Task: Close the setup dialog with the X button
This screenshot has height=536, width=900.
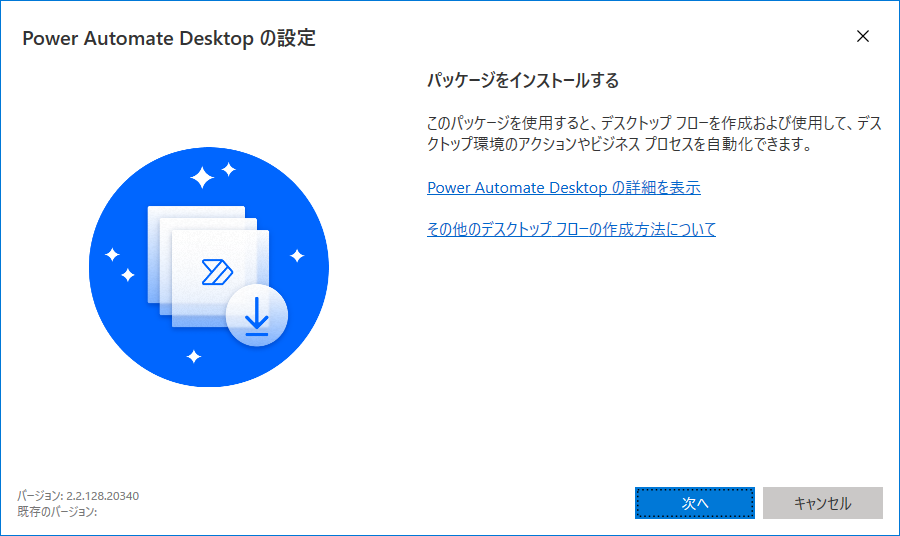Action: pos(863,36)
